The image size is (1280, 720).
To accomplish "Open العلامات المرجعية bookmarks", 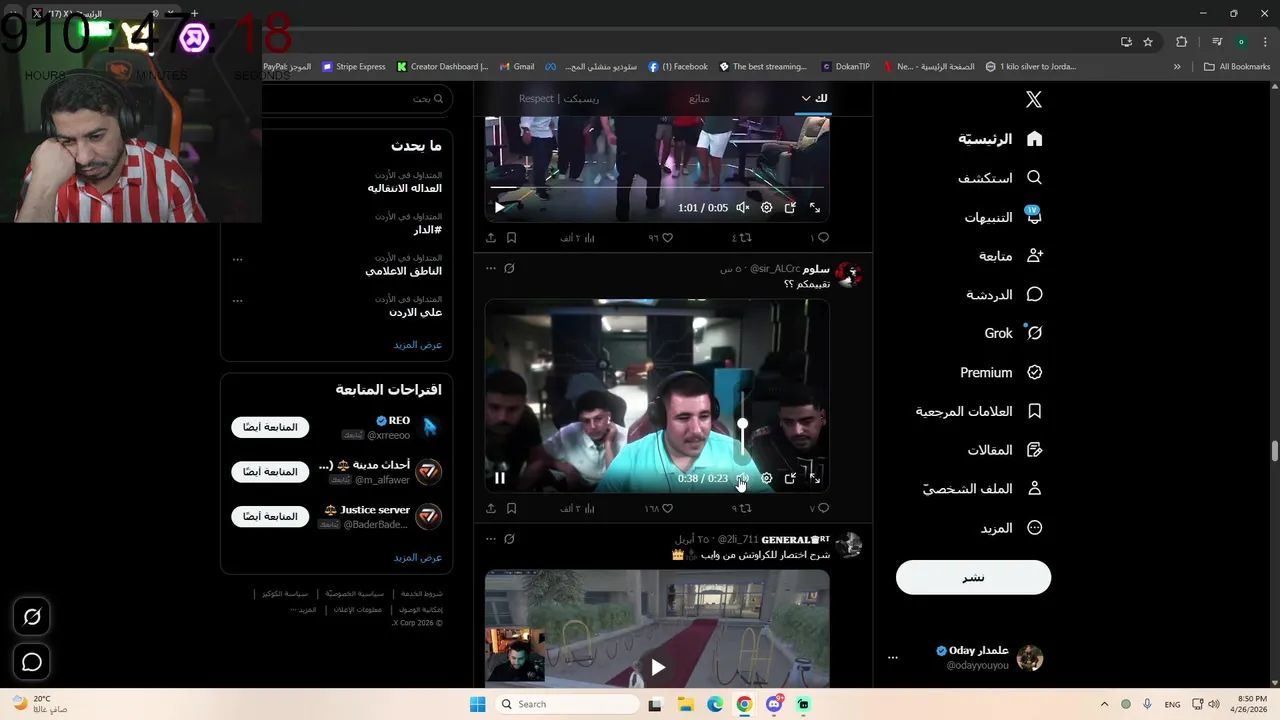I will (x=979, y=411).
